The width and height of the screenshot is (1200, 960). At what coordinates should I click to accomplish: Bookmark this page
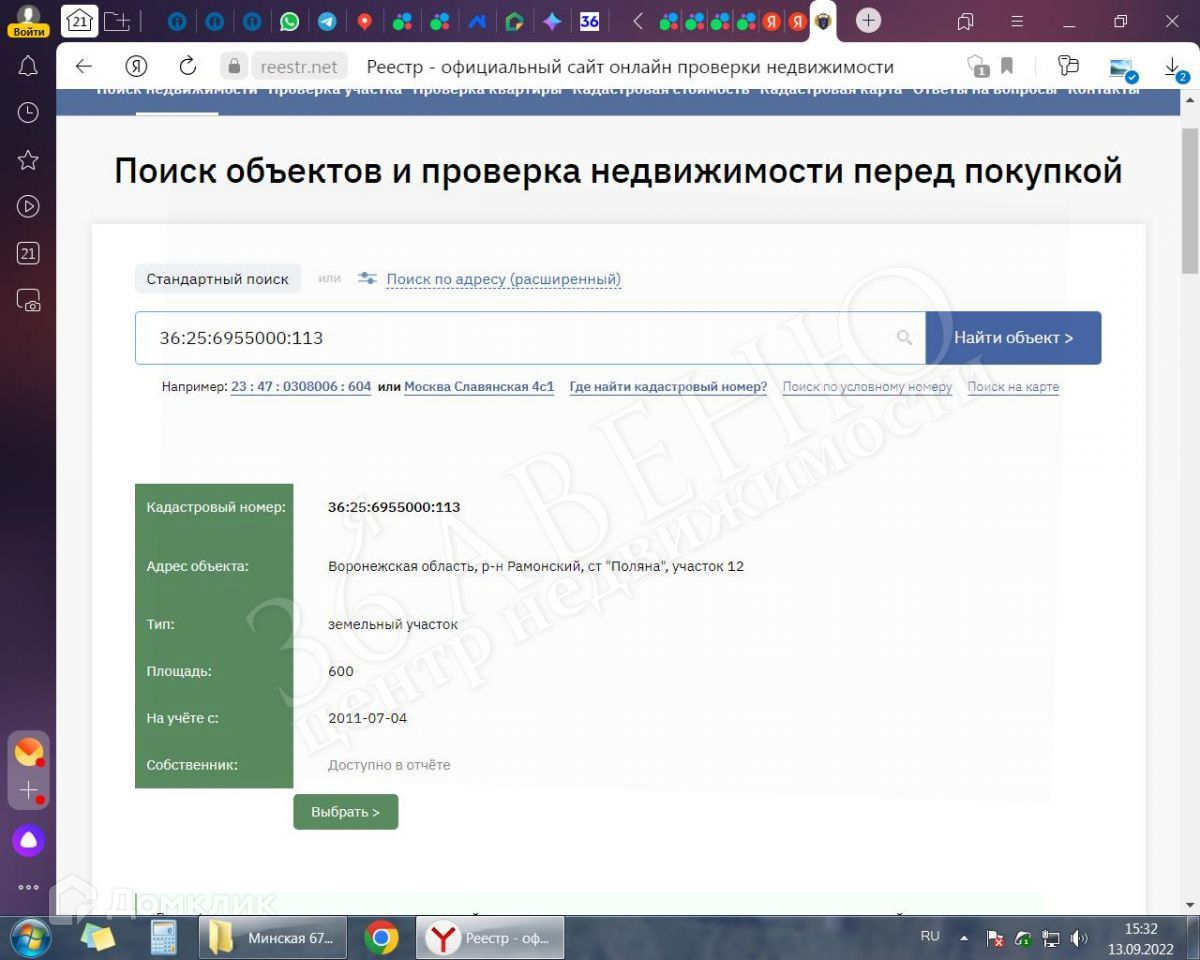[x=1007, y=66]
